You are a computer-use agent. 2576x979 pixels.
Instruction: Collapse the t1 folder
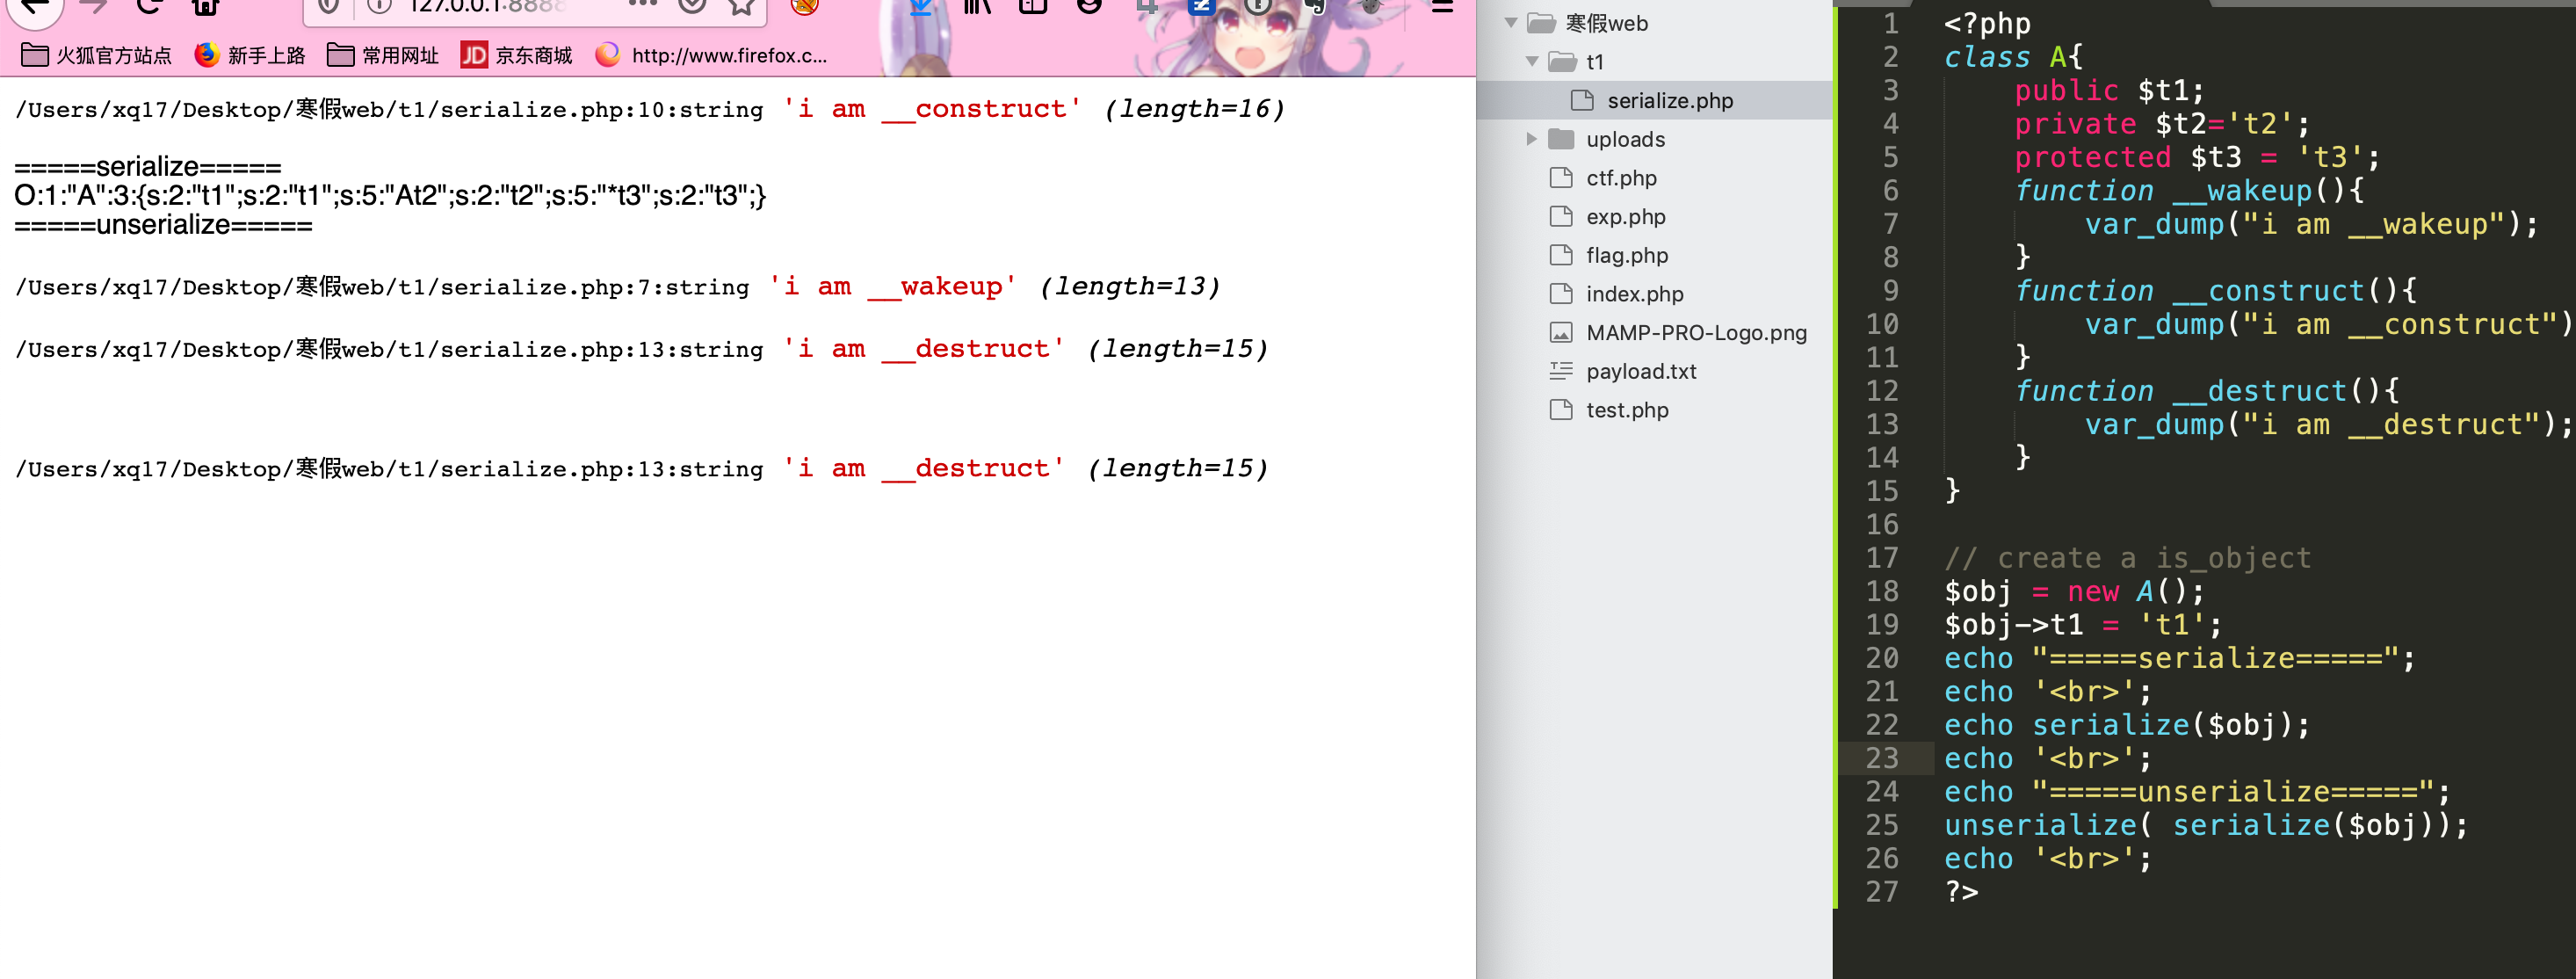[1532, 62]
